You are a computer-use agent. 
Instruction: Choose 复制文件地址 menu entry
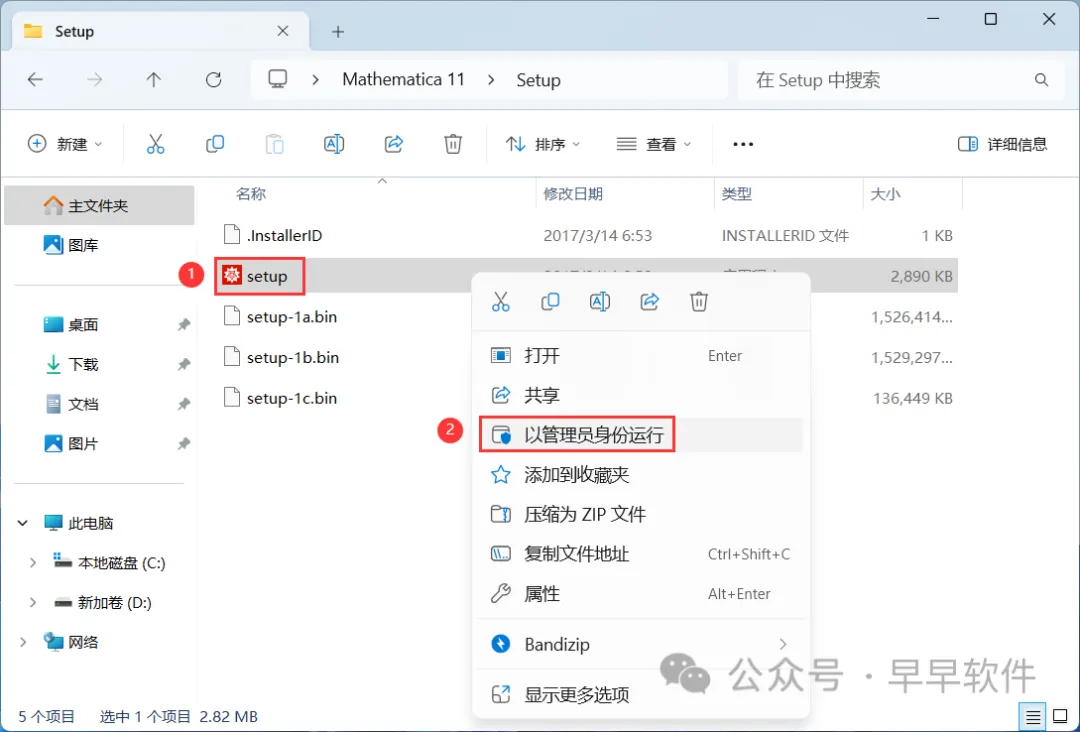tap(641, 554)
